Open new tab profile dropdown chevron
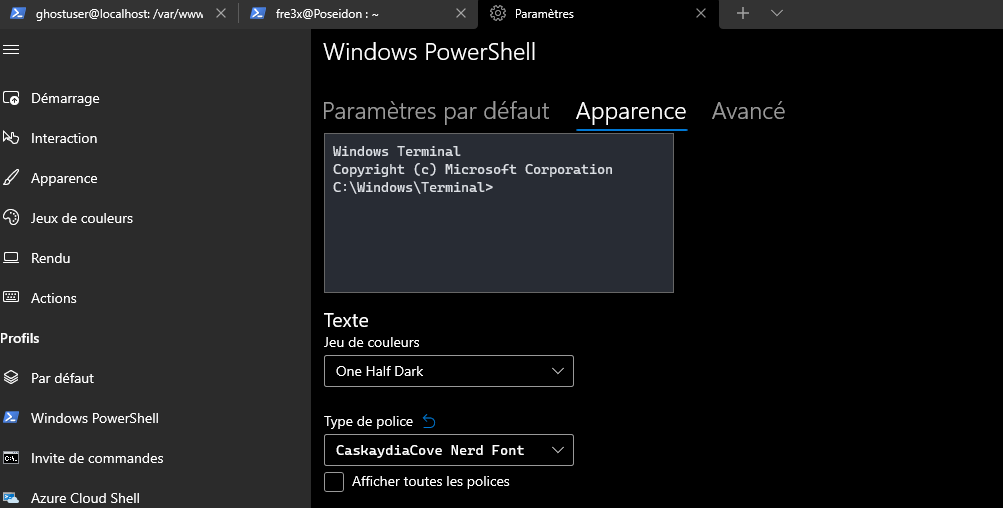The image size is (1003, 508). click(x=777, y=13)
